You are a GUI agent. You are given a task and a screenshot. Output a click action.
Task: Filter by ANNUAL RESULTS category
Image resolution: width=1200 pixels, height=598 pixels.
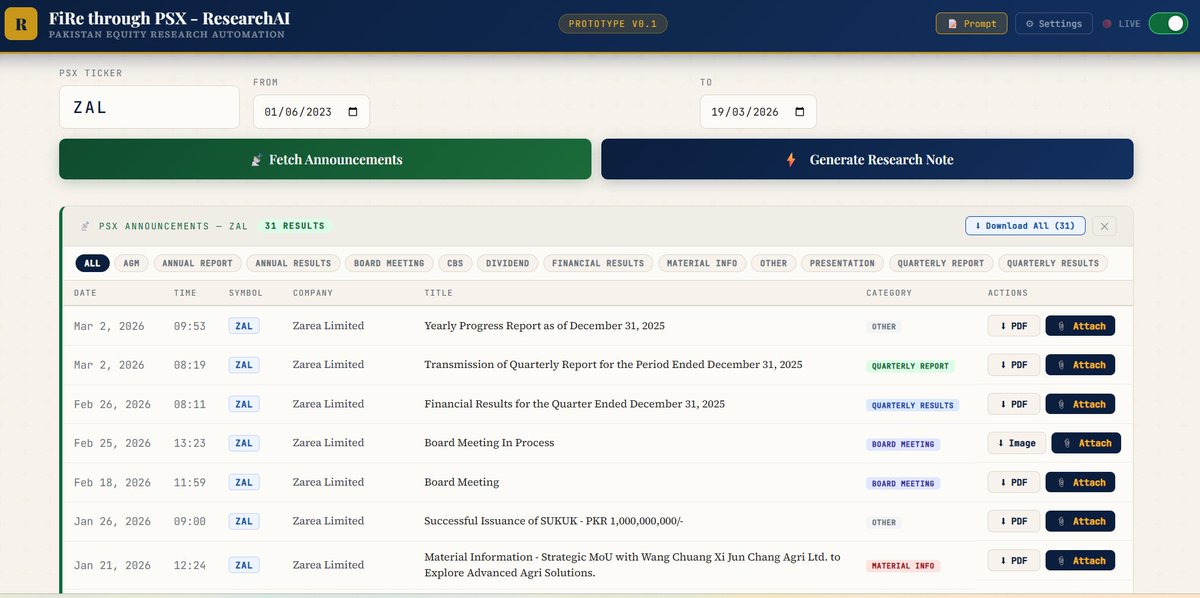pos(293,263)
